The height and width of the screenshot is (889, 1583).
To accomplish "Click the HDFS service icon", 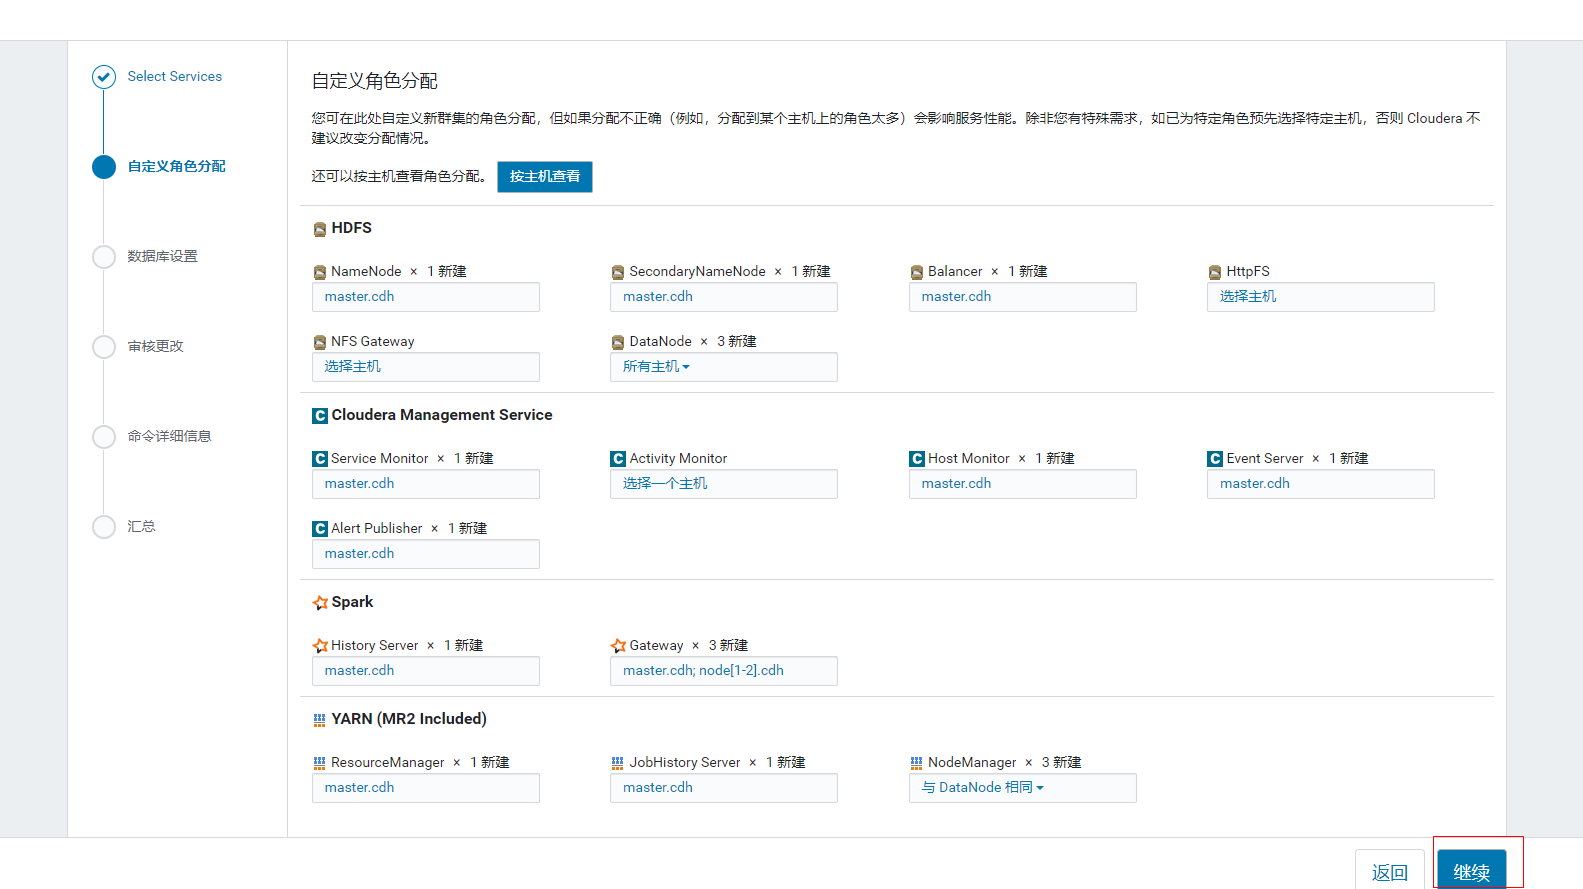I will (x=320, y=229).
